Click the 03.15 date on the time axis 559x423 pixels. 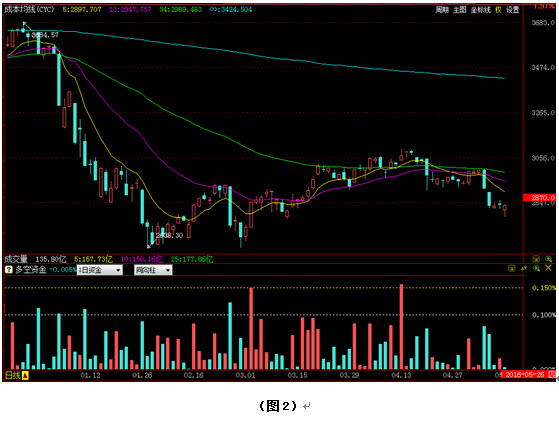297,375
